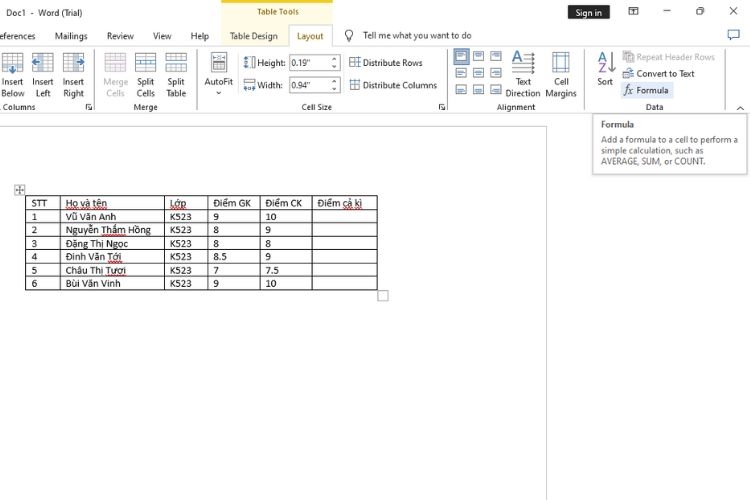The image size is (750, 500).
Task: Click the Sort A-Z icon
Action: [606, 63]
